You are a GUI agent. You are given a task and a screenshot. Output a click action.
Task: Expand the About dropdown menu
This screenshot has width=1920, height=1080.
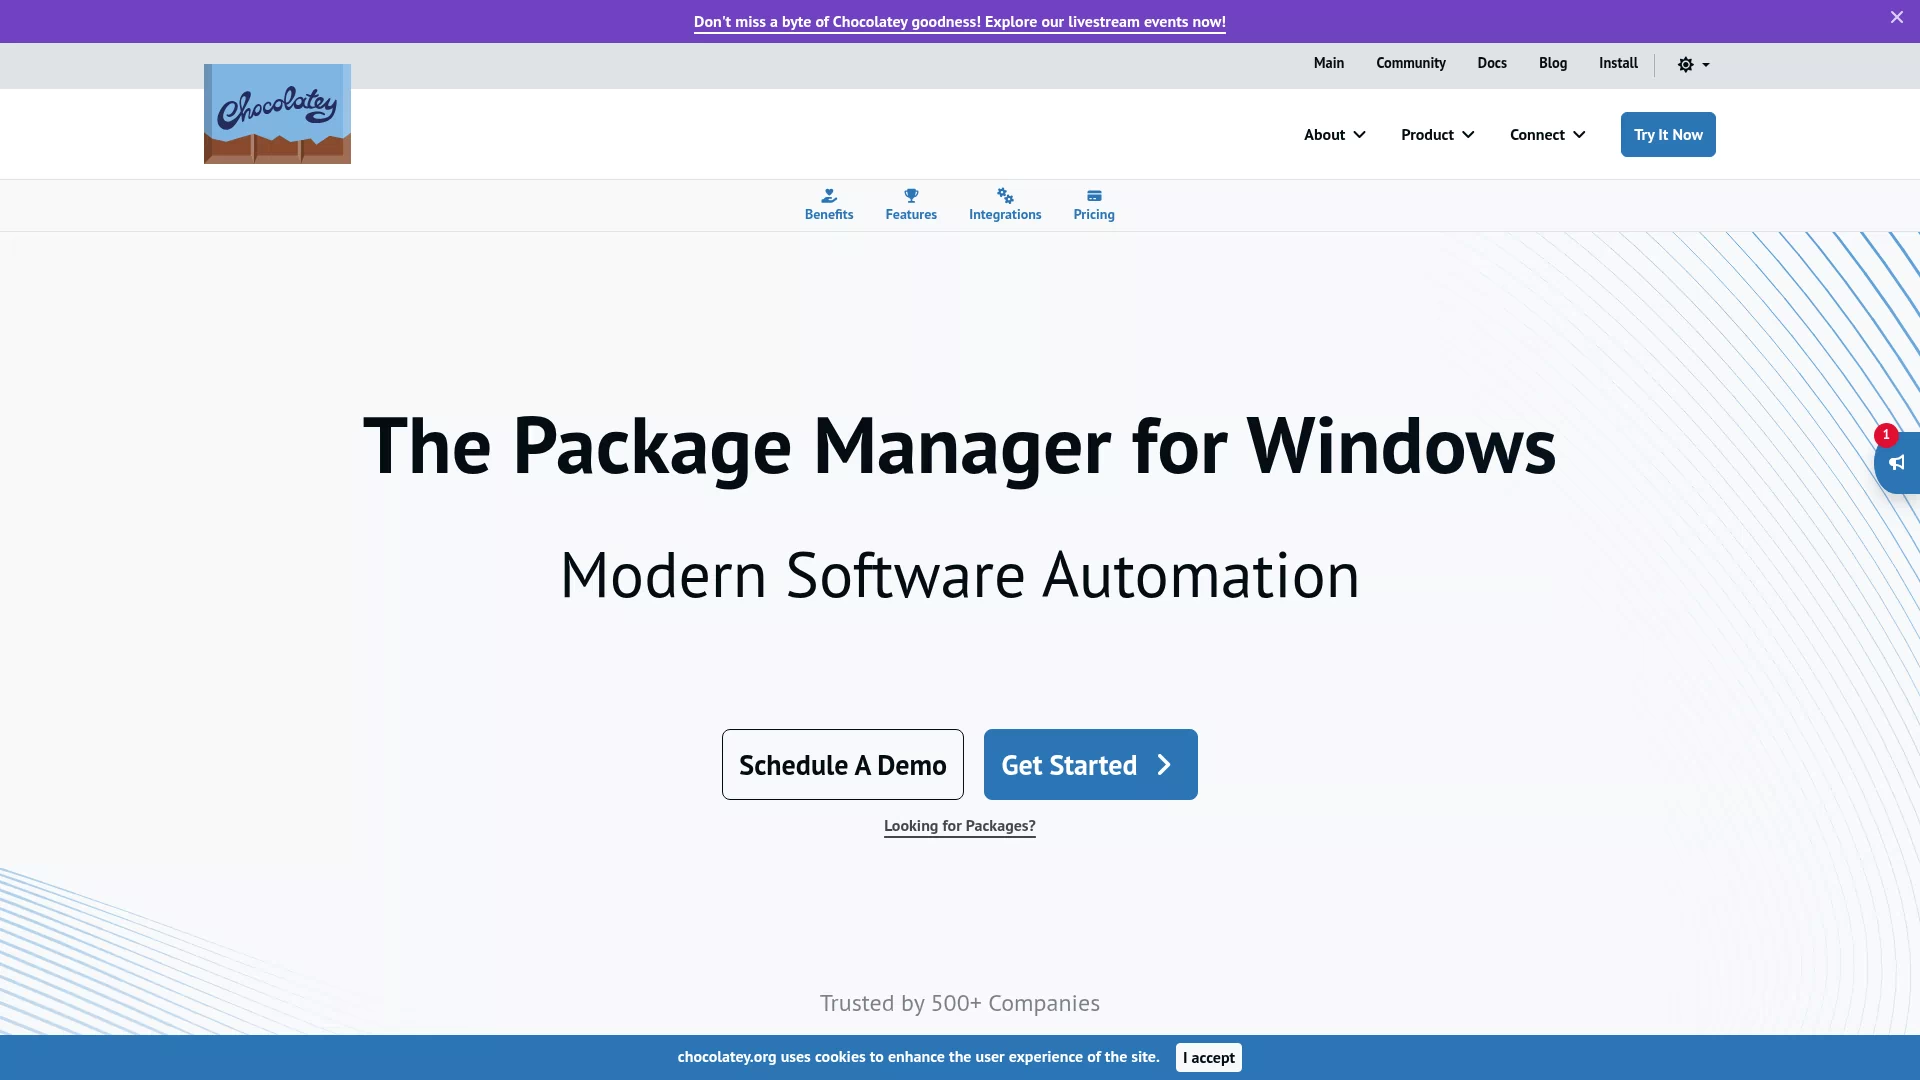[1334, 135]
